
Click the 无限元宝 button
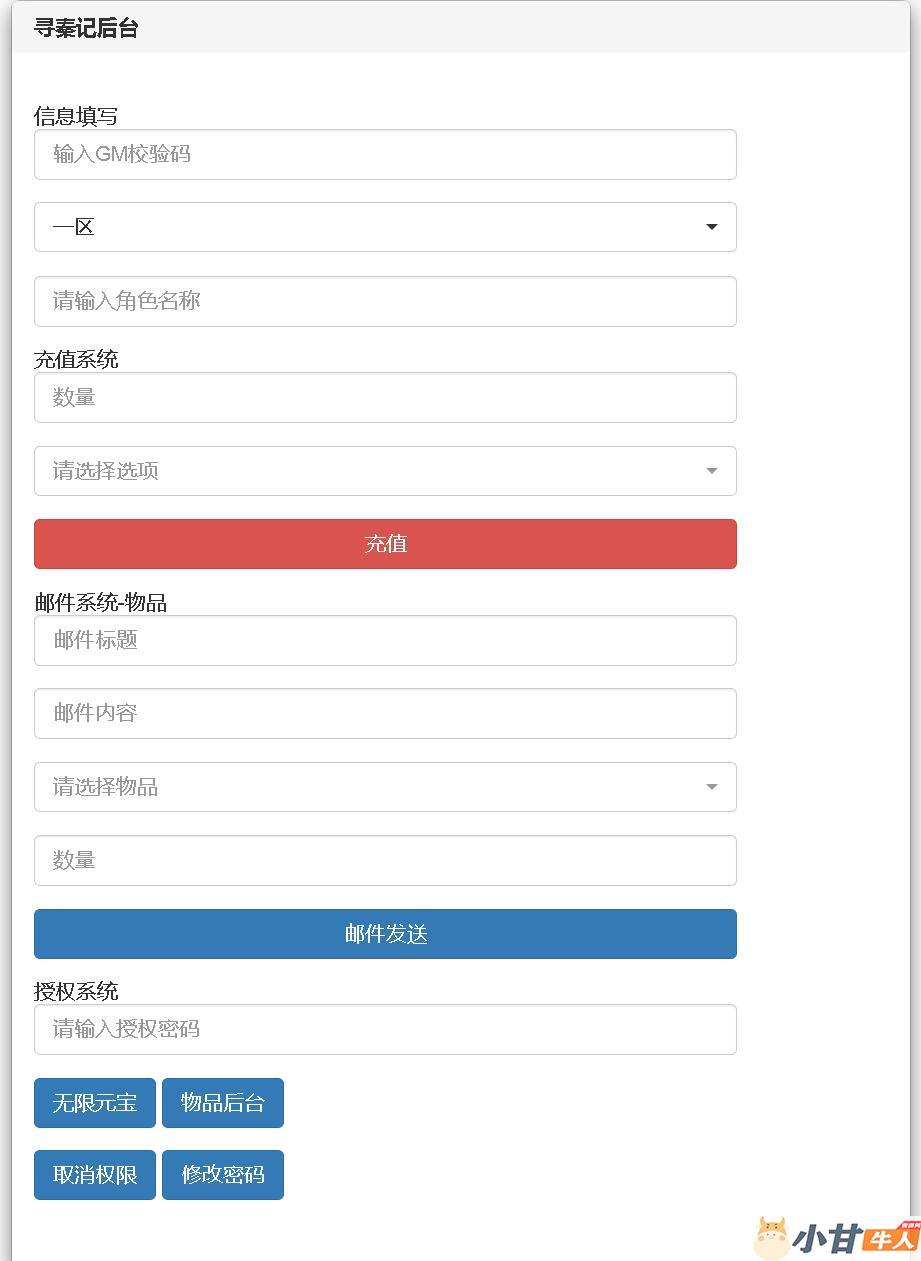click(x=95, y=1103)
